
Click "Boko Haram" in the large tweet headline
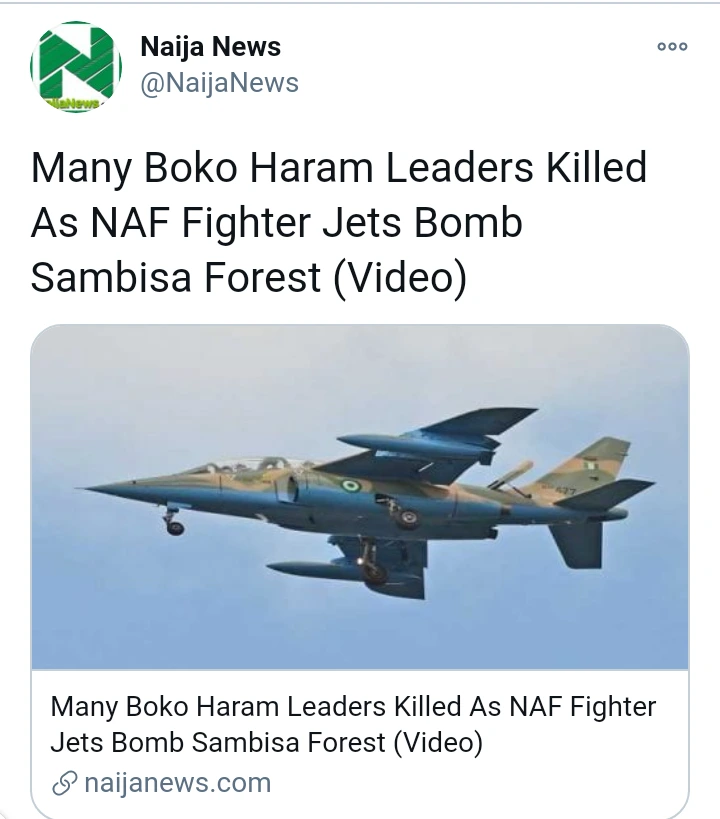[x=254, y=168]
